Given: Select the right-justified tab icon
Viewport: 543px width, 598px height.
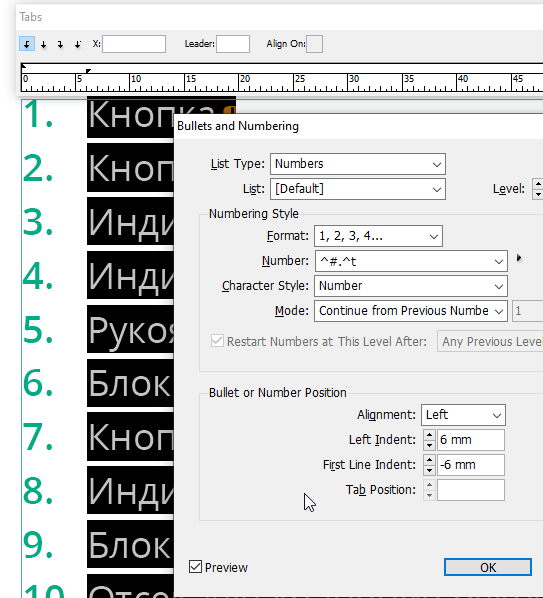Looking at the screenshot, I should [x=61, y=44].
